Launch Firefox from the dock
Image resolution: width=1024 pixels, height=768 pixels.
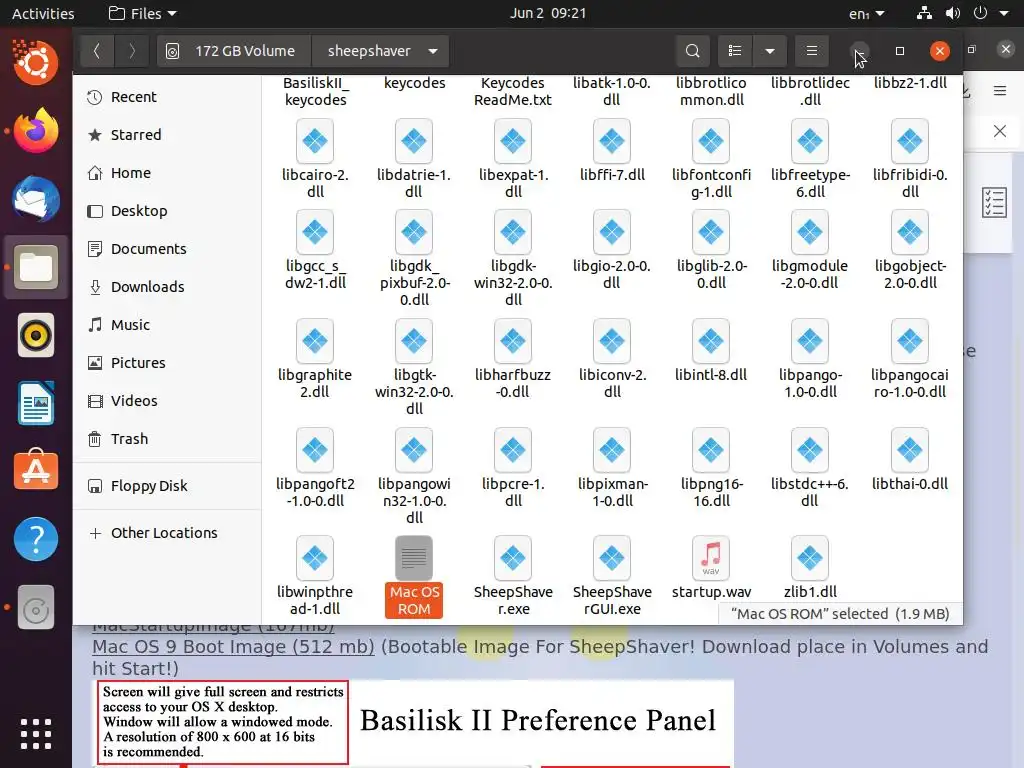(36, 131)
